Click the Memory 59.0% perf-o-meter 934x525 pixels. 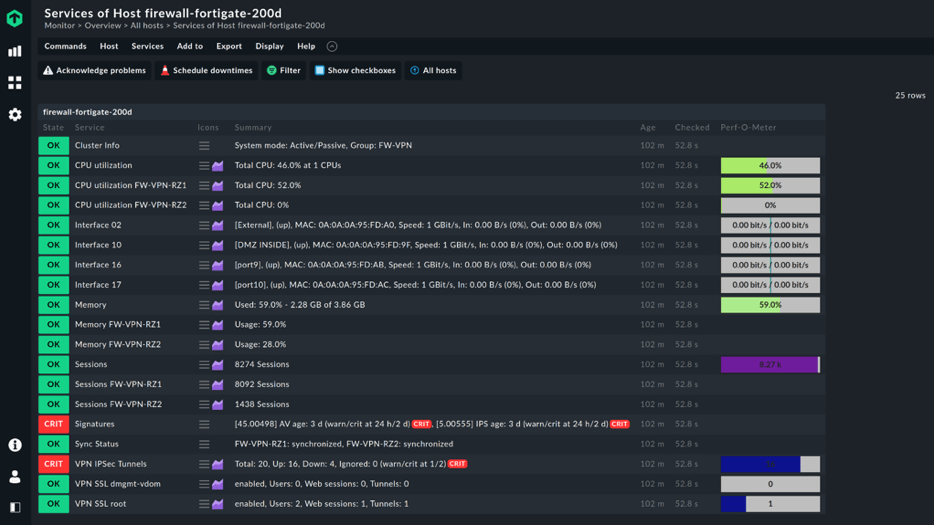point(770,305)
